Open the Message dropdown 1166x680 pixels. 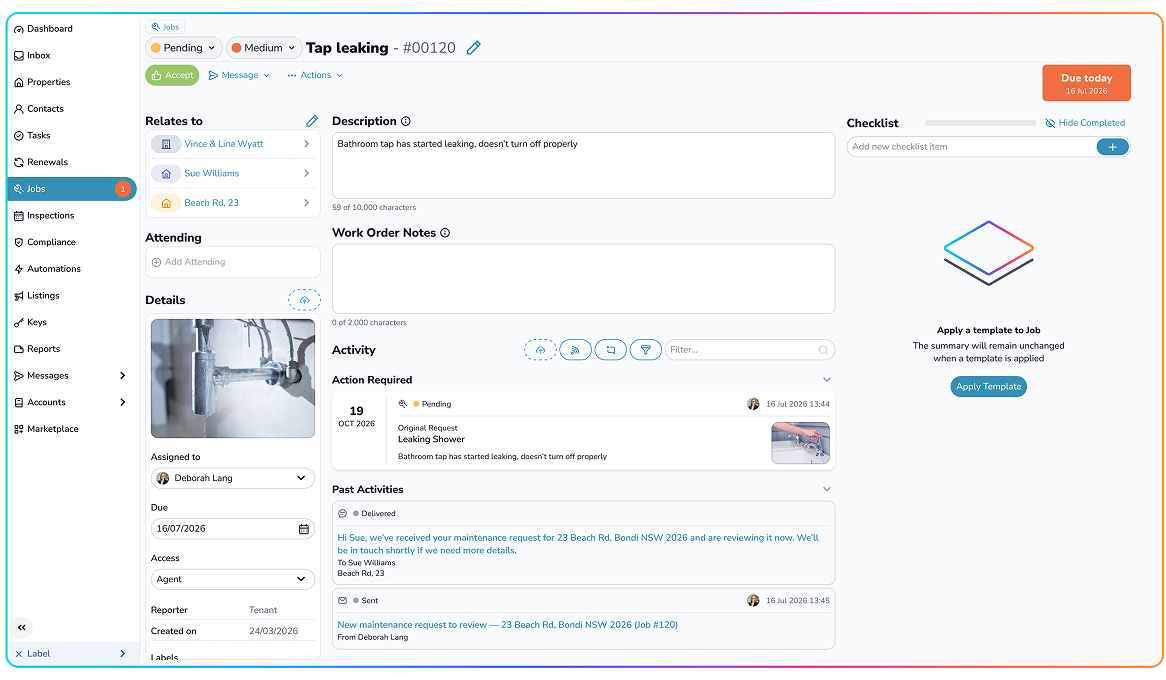pyautogui.click(x=239, y=76)
